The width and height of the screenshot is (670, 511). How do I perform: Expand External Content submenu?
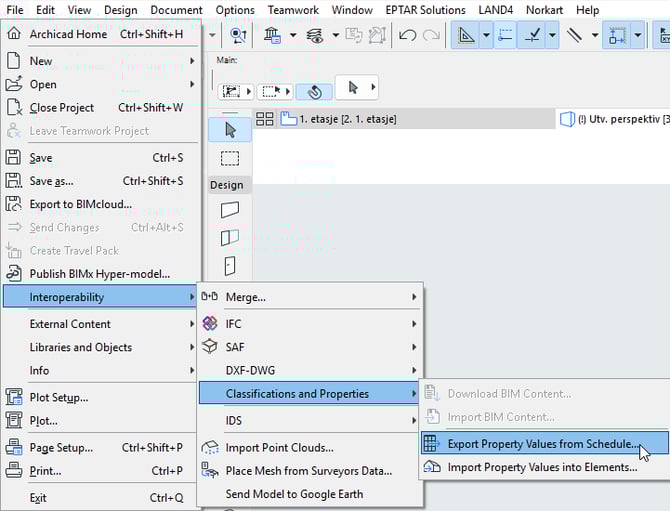(101, 324)
